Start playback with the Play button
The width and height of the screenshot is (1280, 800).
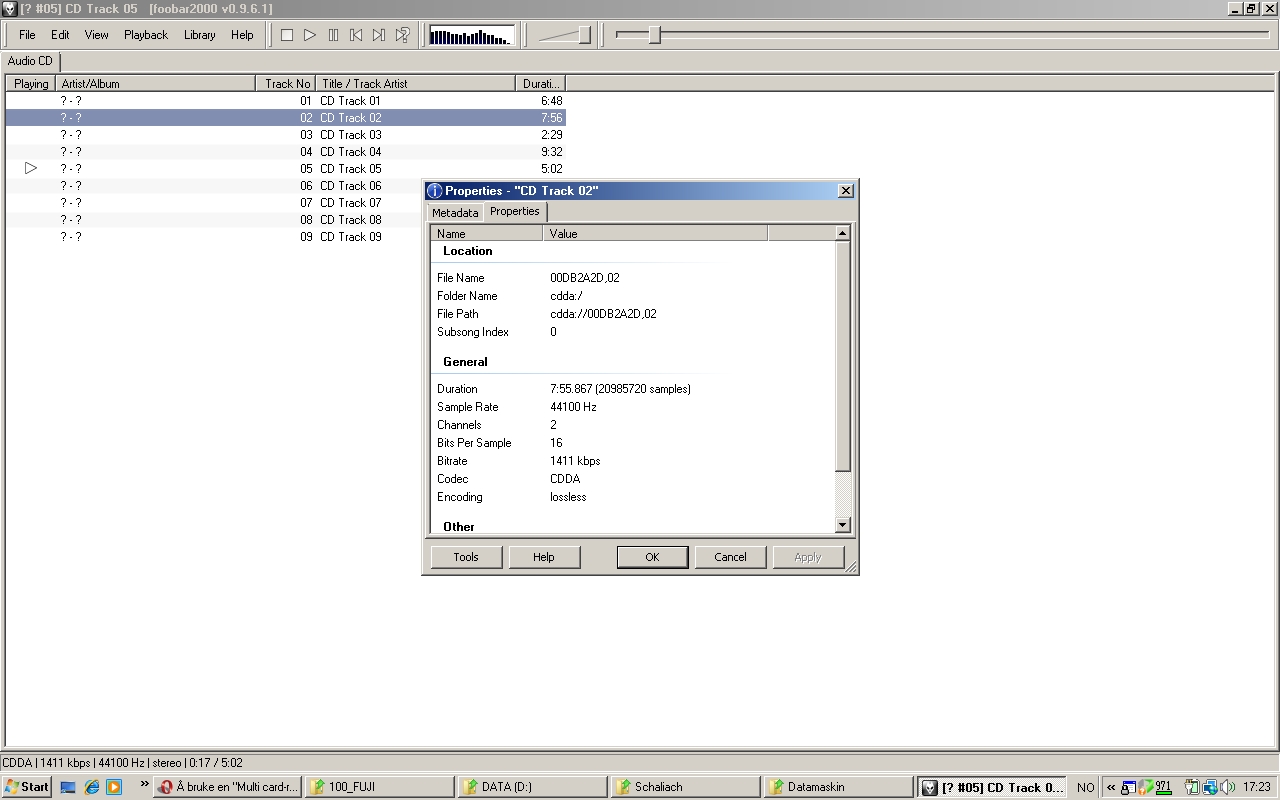click(x=310, y=35)
